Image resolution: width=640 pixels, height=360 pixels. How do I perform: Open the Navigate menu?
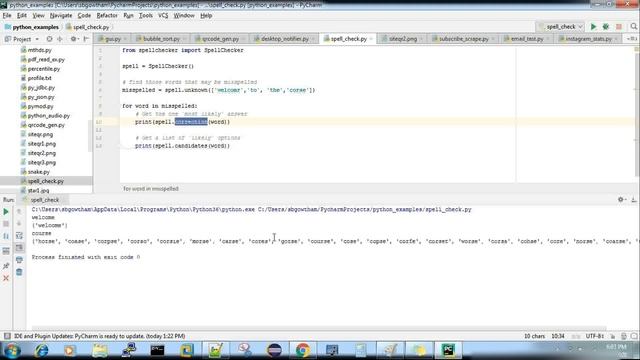(61, 16)
